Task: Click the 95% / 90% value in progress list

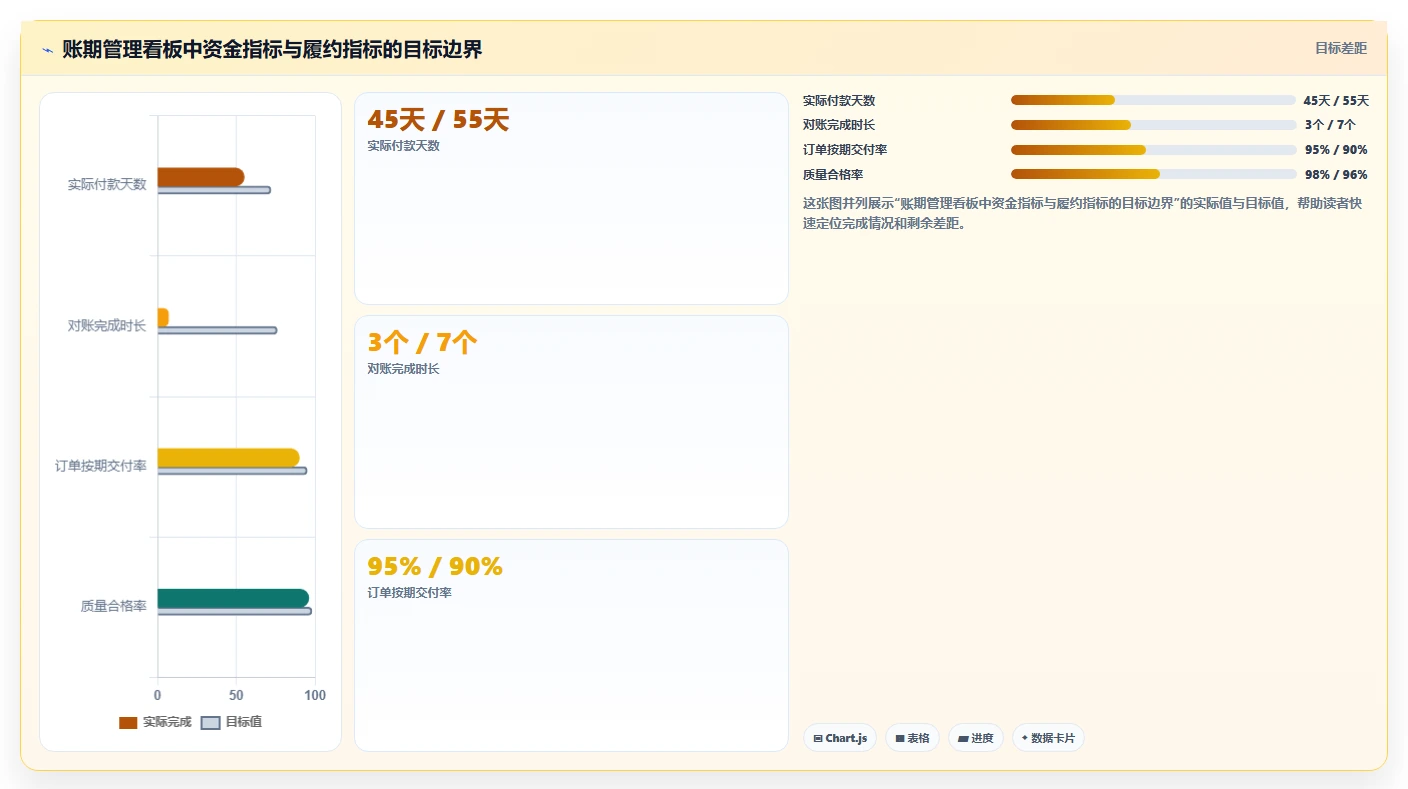Action: [1336, 150]
